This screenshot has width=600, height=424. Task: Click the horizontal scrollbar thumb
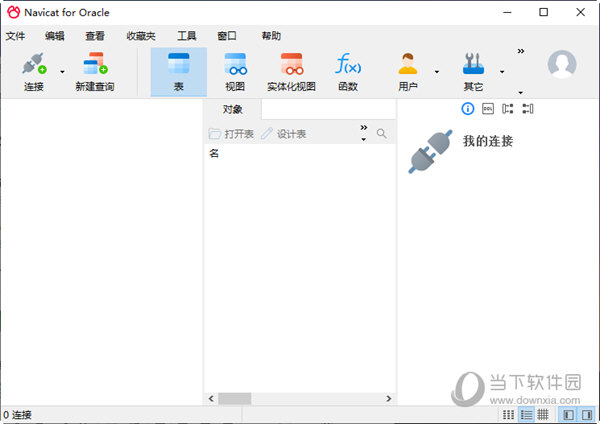pyautogui.click(x=235, y=399)
